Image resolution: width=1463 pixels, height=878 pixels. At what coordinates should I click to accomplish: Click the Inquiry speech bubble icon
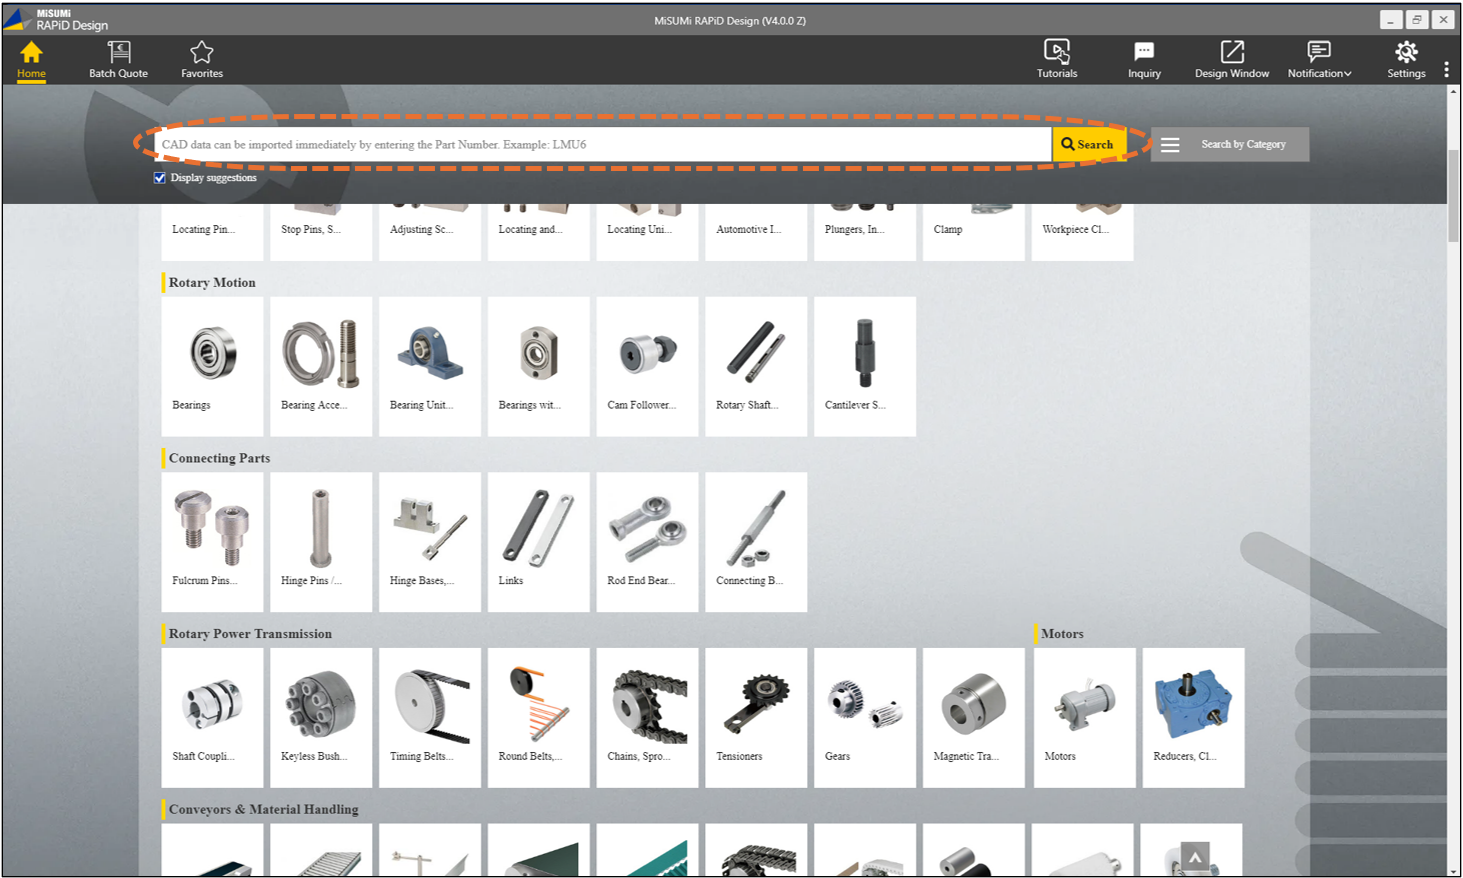(1144, 59)
